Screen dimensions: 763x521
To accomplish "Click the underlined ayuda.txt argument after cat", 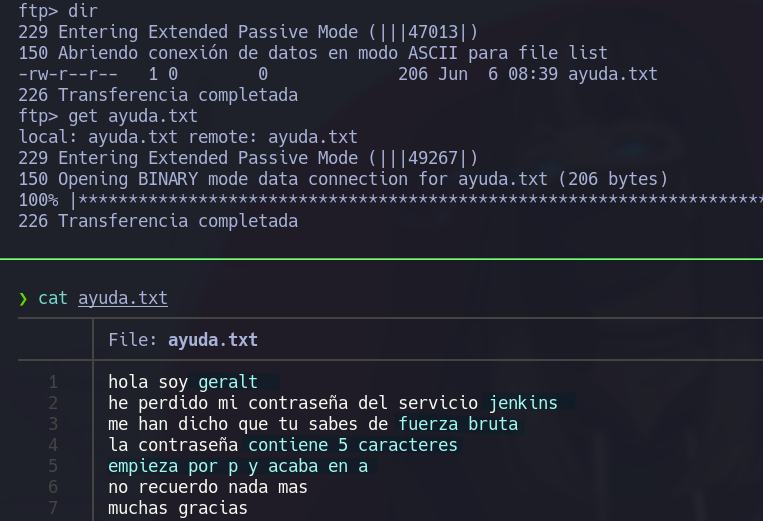I will [x=123, y=299].
